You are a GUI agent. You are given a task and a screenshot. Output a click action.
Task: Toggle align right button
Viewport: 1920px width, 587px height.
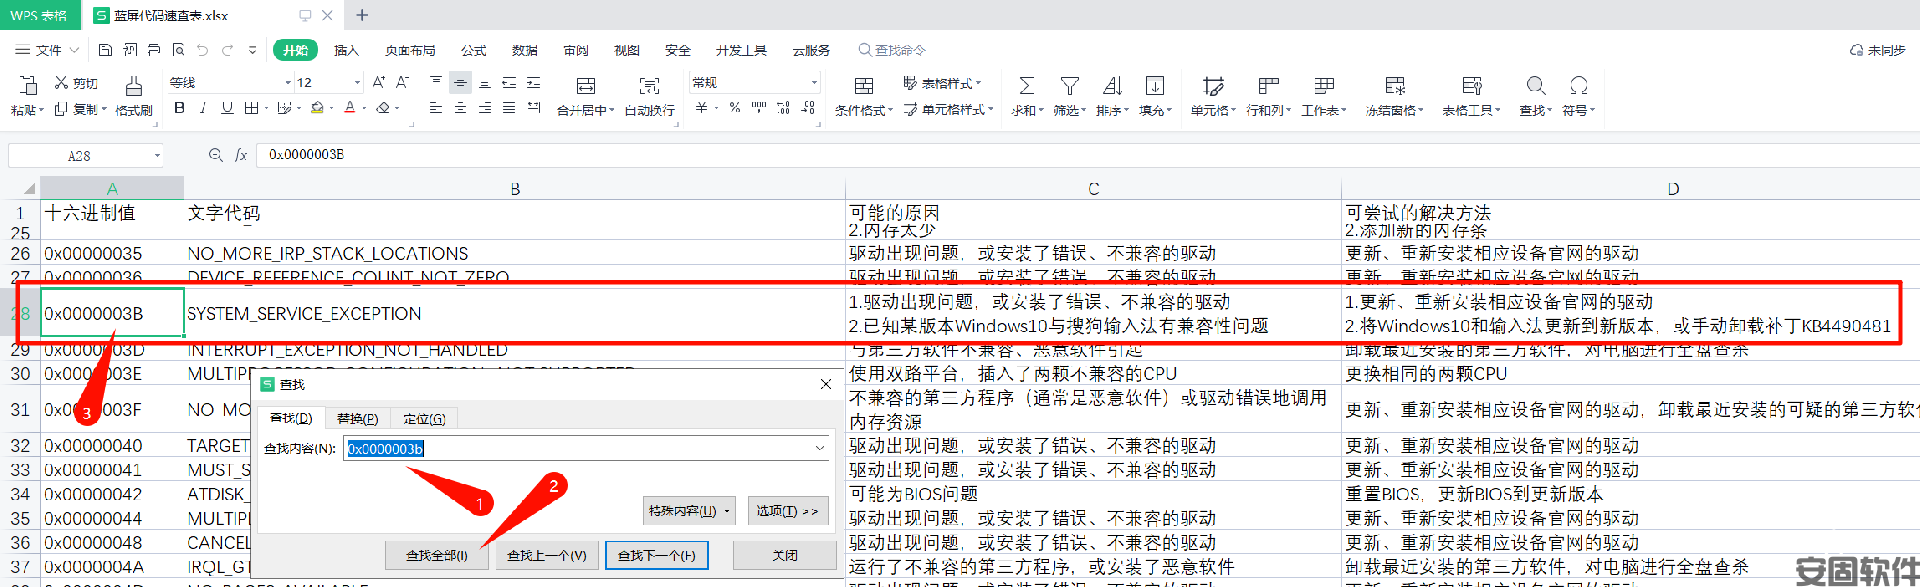tap(485, 108)
